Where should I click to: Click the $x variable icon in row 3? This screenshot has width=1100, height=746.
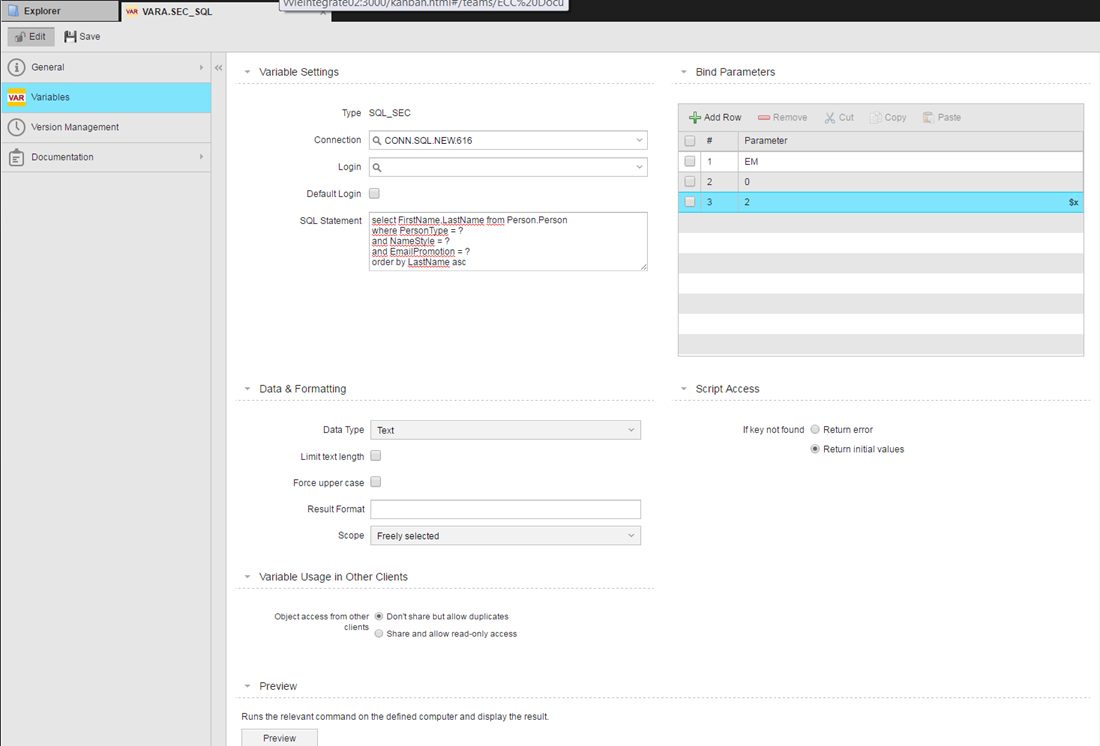point(1073,202)
